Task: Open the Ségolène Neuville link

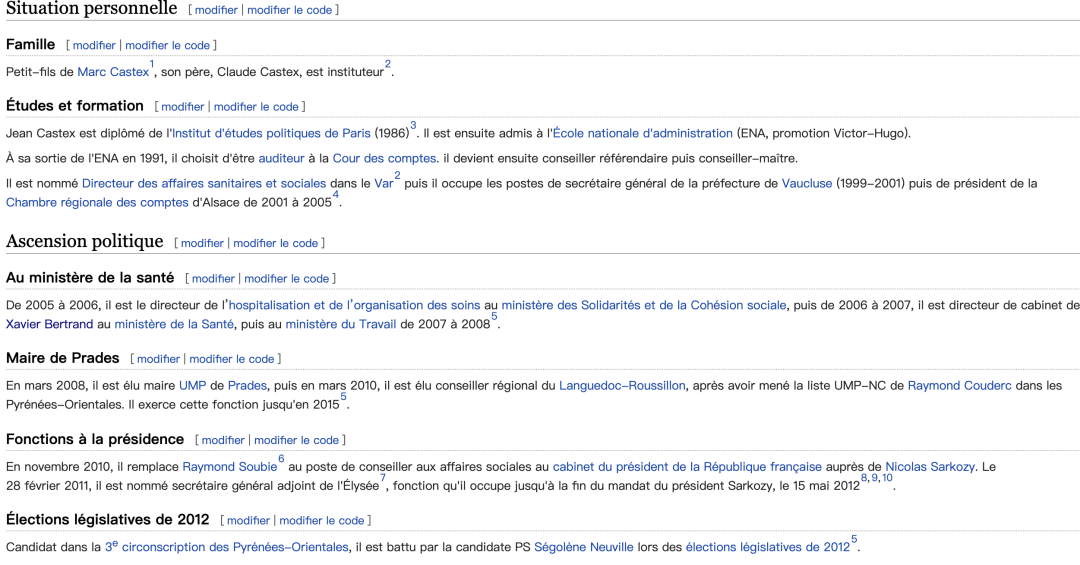Action: pyautogui.click(x=583, y=547)
